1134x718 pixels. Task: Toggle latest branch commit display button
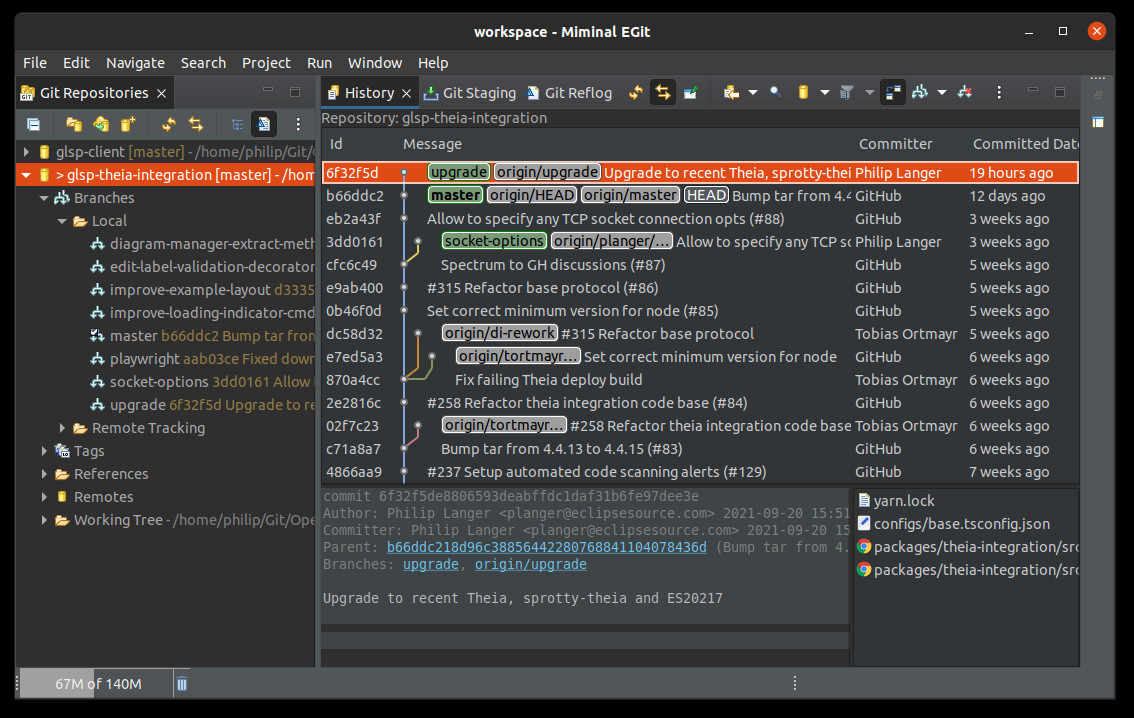coord(264,124)
